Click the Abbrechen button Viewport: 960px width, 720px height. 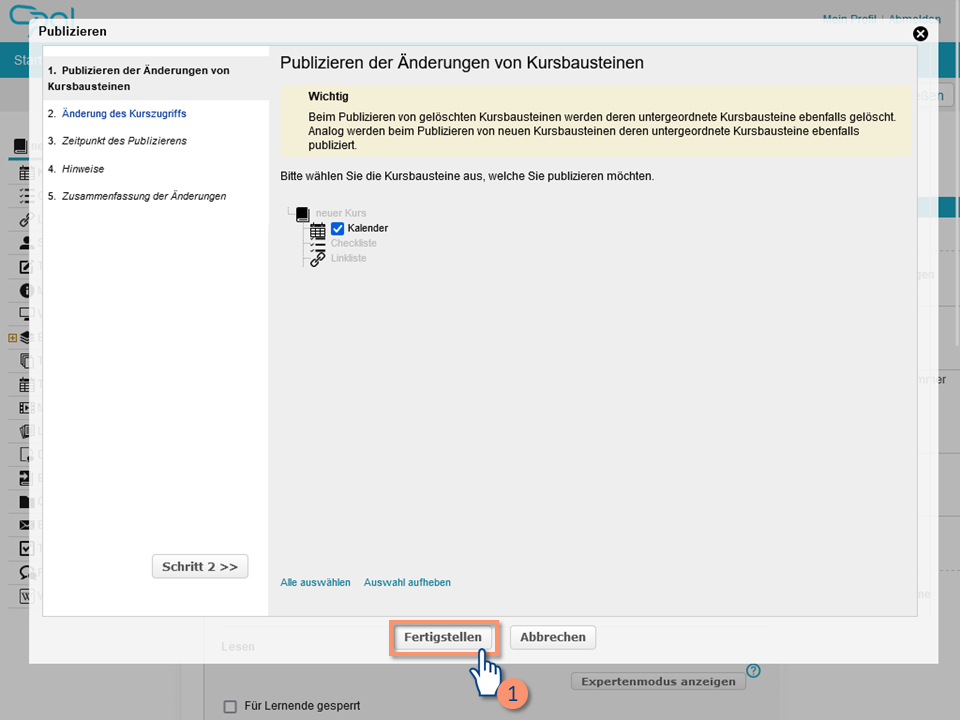(552, 637)
